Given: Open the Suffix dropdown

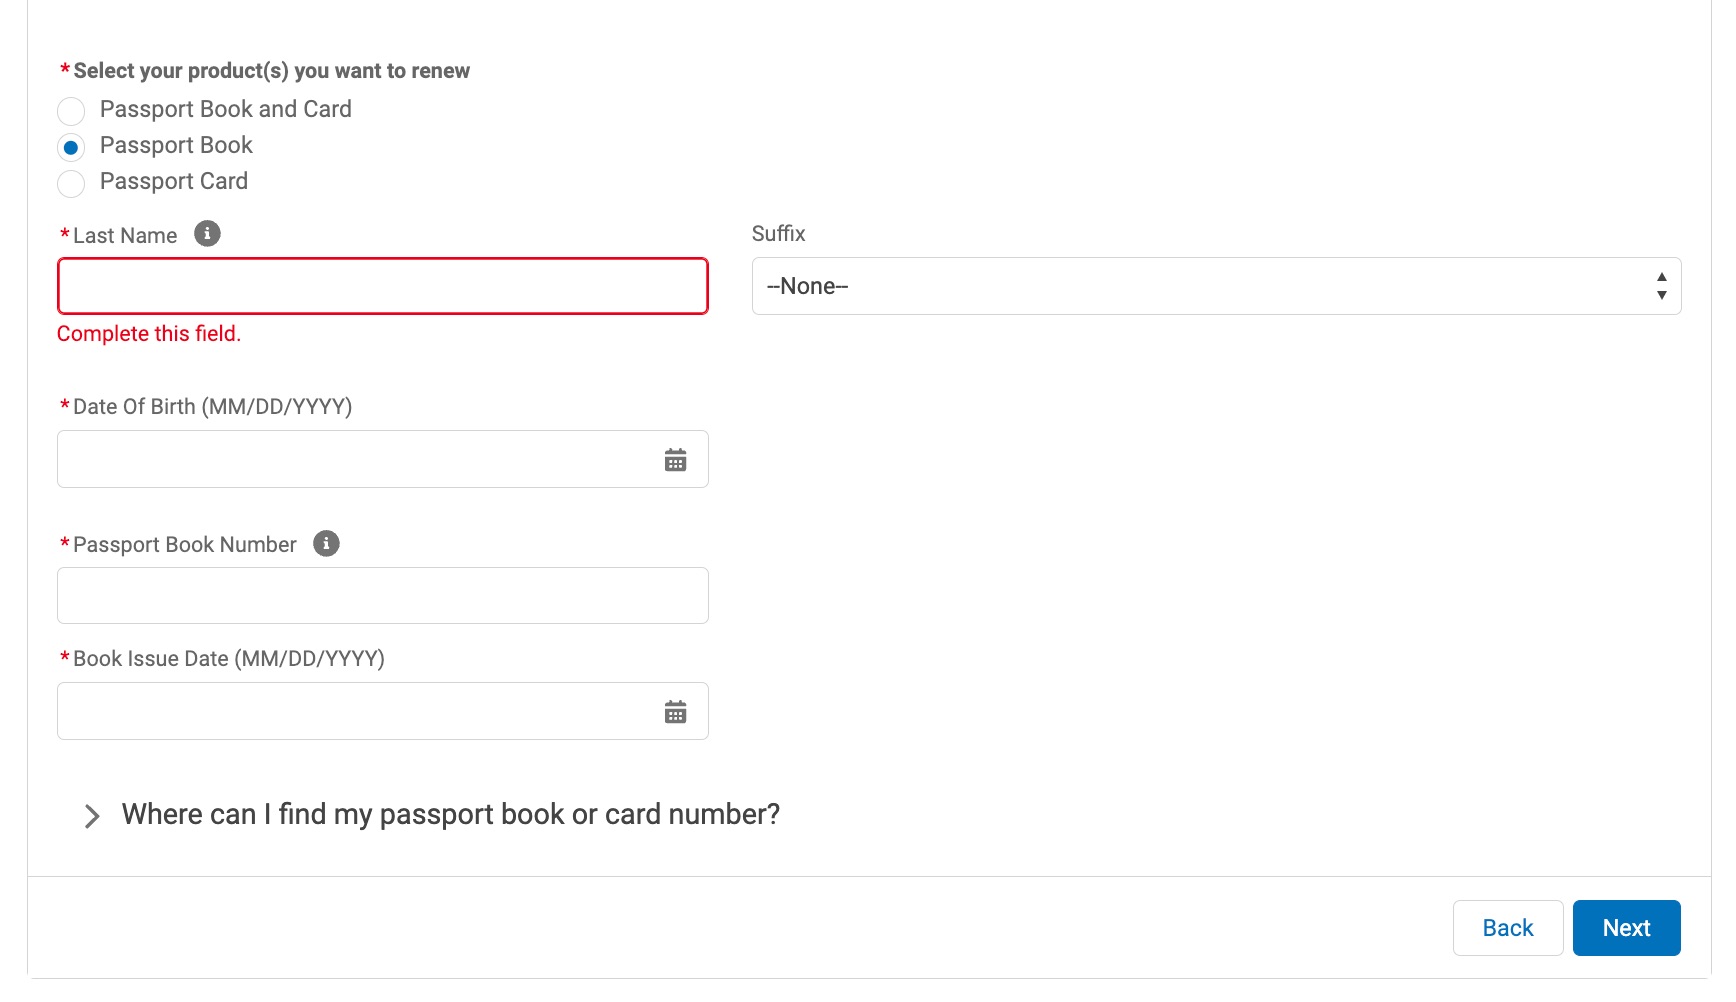Looking at the screenshot, I should pyautogui.click(x=1216, y=285).
